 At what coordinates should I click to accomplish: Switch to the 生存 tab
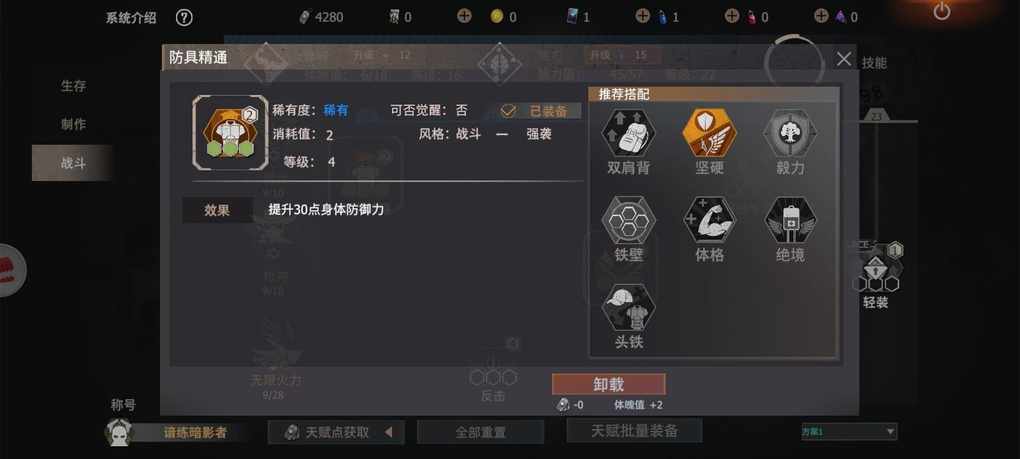[x=73, y=86]
